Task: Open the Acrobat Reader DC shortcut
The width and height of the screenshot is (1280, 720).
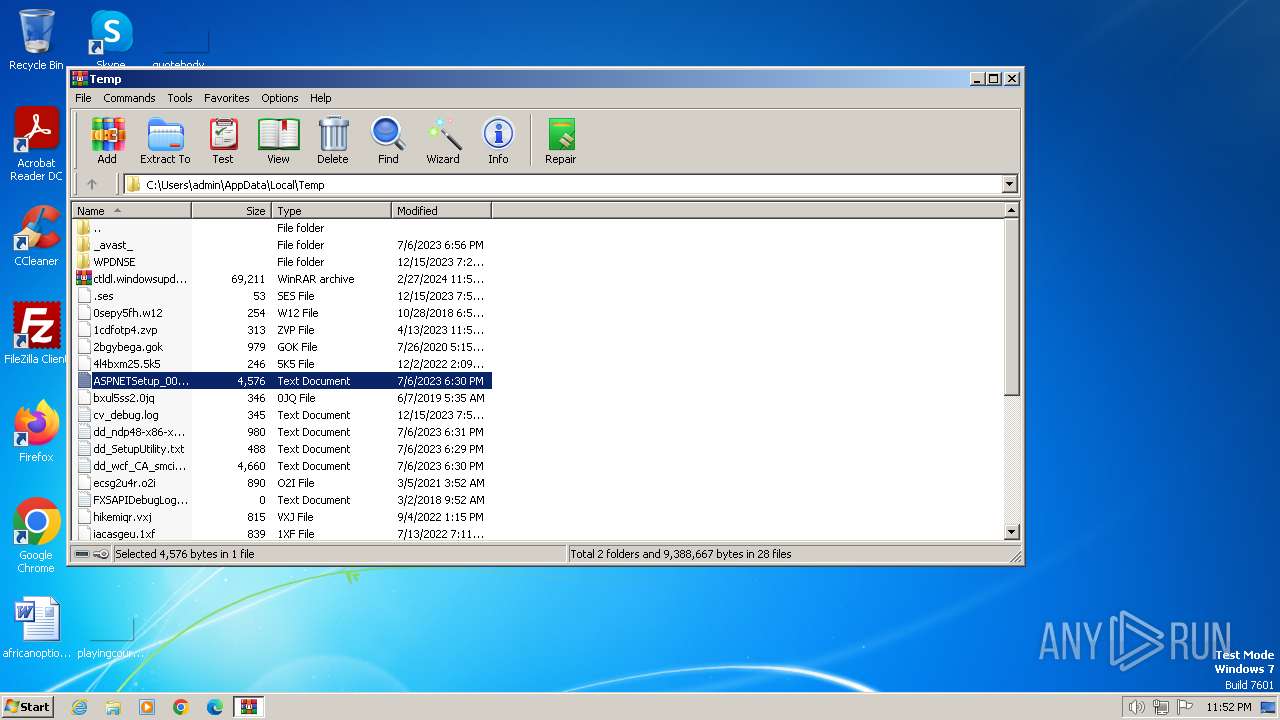Action: 36,145
